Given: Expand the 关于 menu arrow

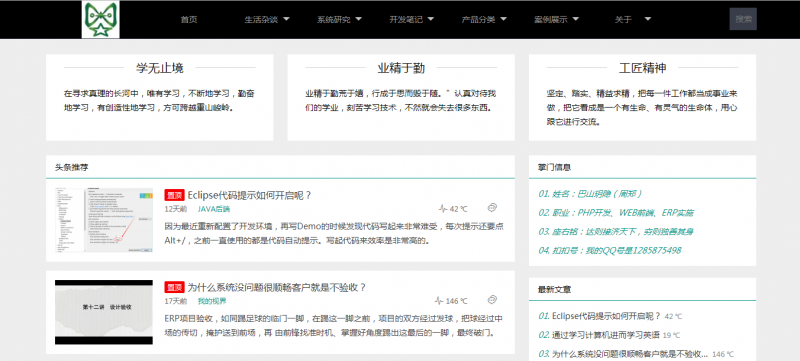Looking at the screenshot, I should point(647,19).
